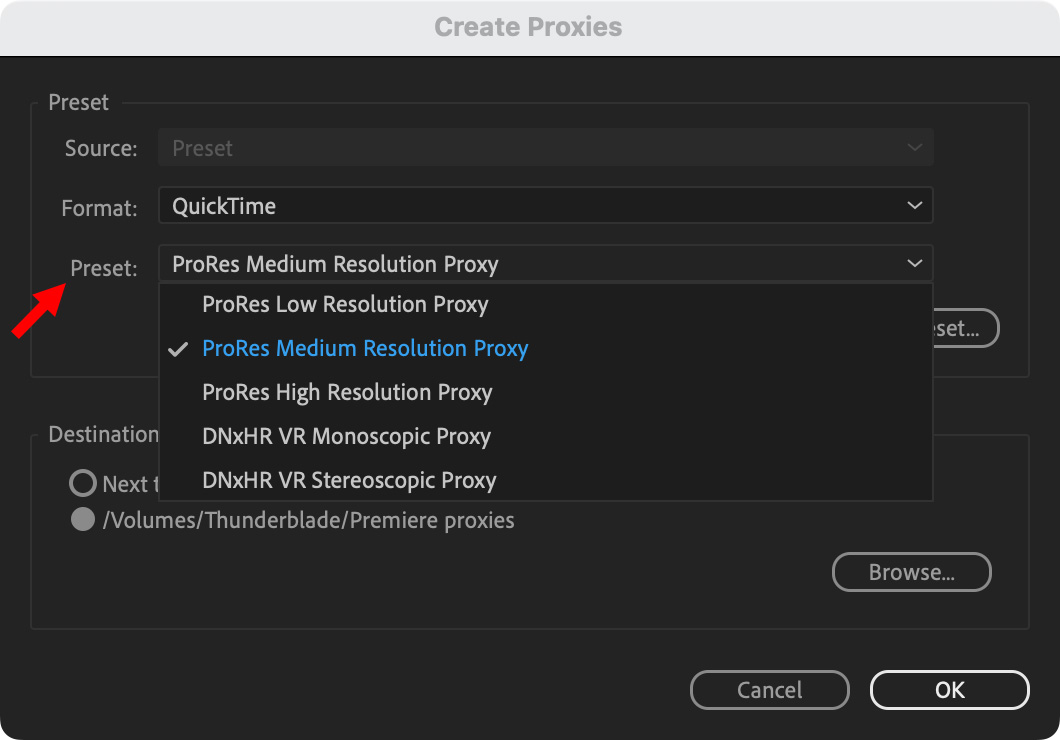Click checked ProRes Medium Resolution Proxy menu item

[x=365, y=349]
